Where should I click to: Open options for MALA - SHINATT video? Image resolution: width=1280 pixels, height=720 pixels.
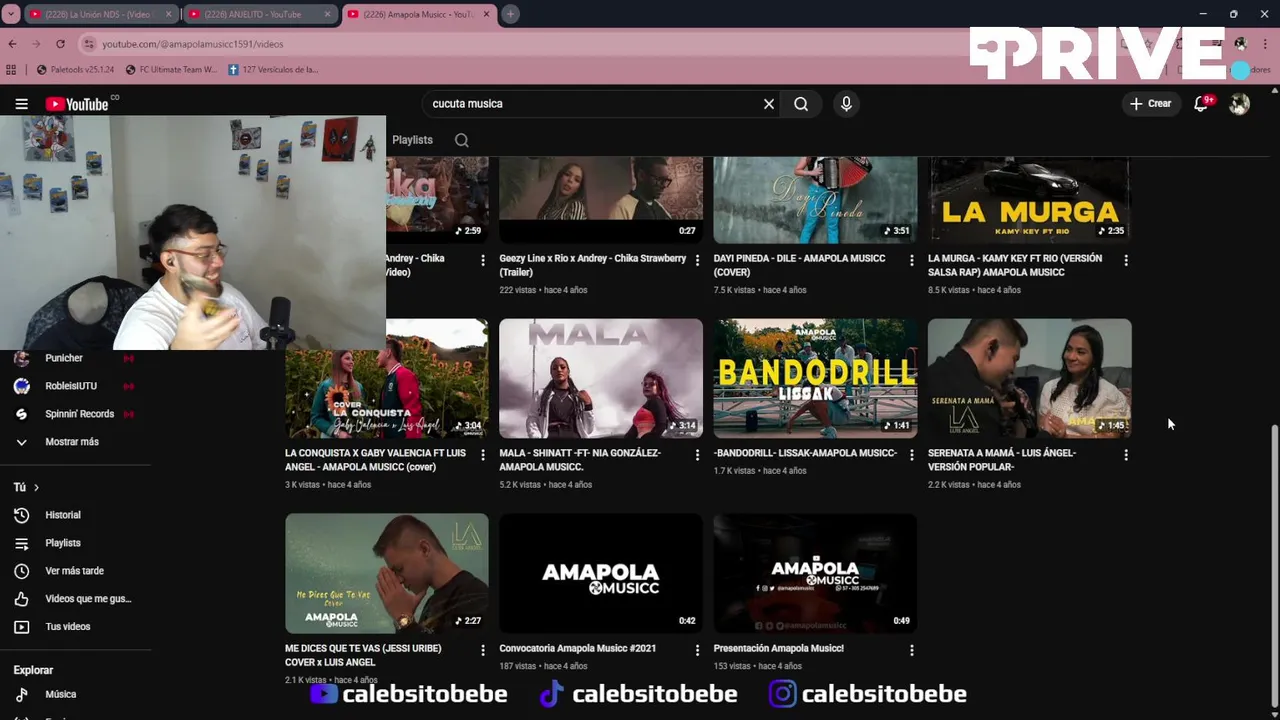coord(697,455)
